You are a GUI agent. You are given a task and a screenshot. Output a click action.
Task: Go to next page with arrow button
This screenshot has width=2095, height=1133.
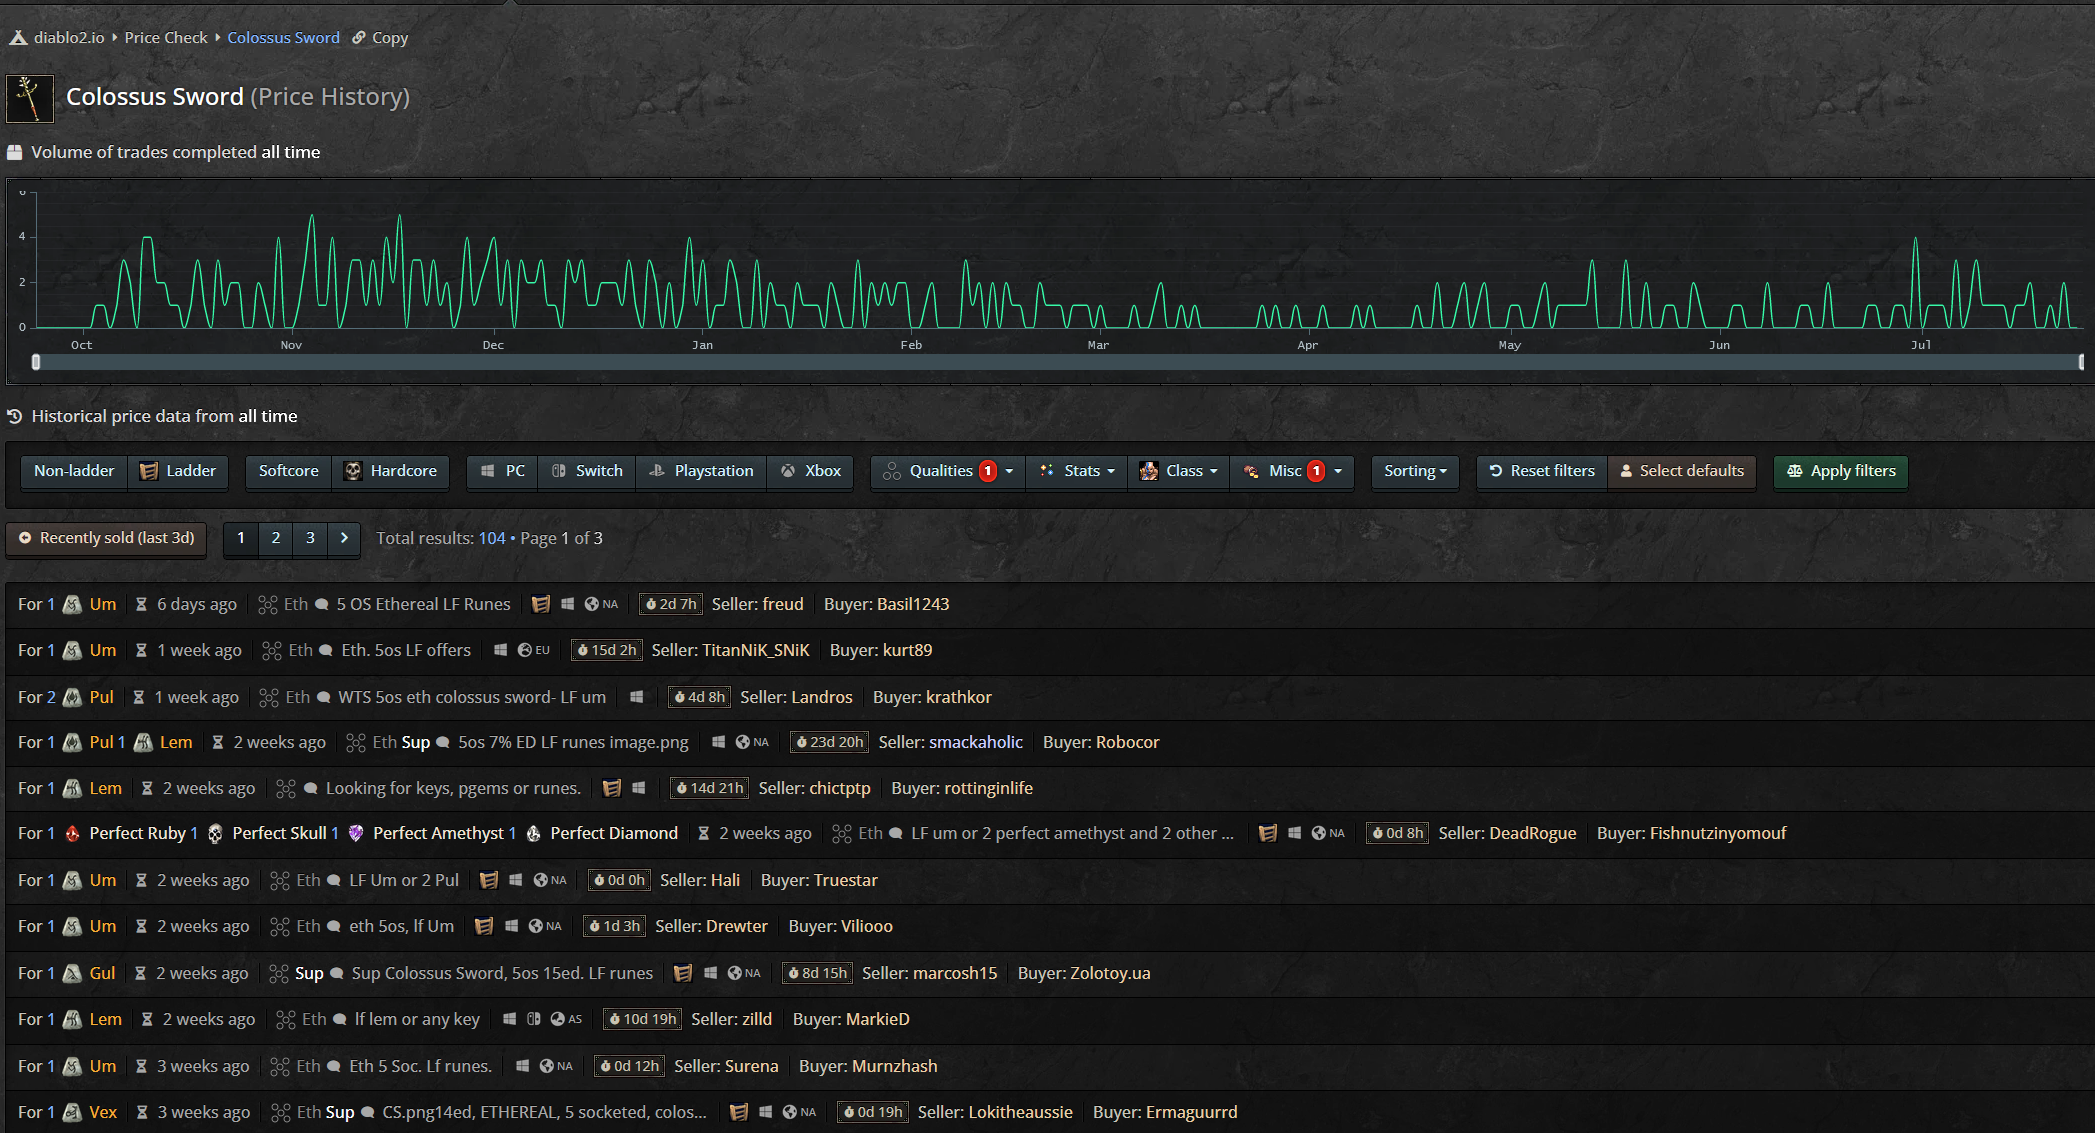(344, 538)
